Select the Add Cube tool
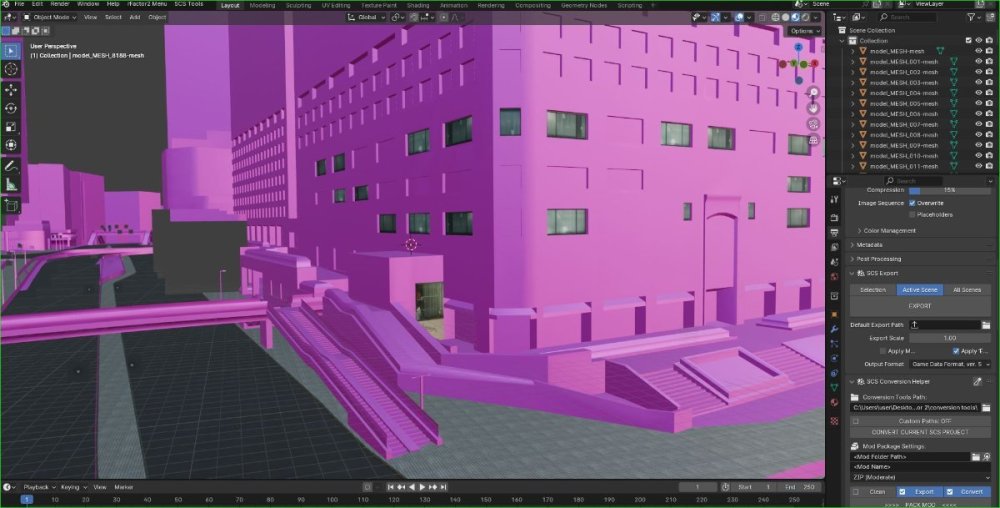 point(11,205)
